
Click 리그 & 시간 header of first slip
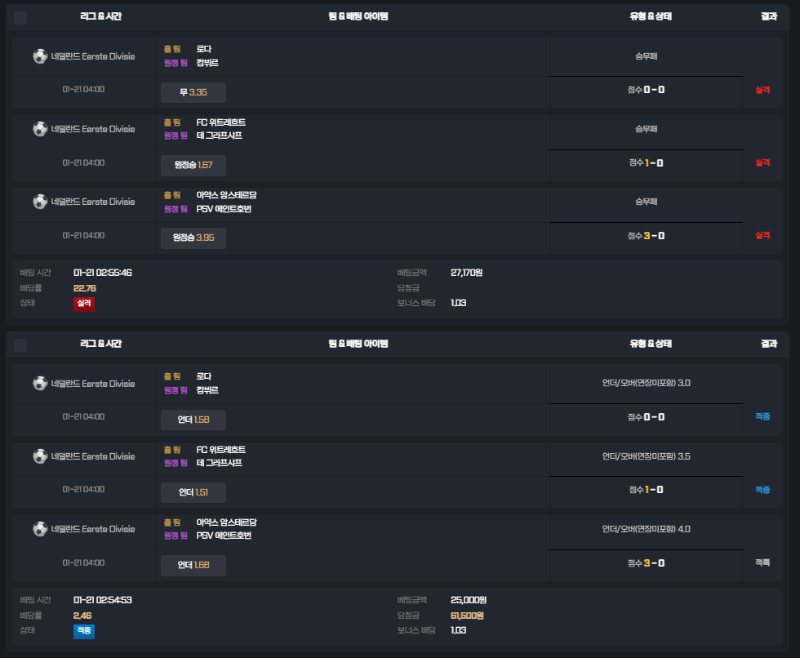[x=101, y=16]
